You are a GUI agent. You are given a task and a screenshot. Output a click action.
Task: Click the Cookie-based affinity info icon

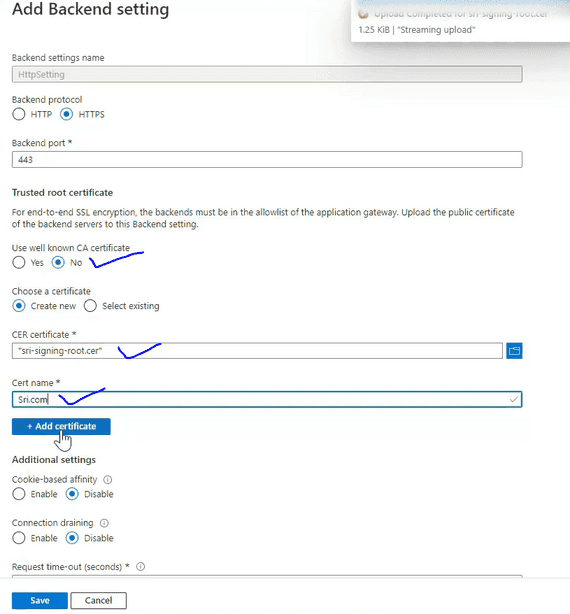(108, 479)
